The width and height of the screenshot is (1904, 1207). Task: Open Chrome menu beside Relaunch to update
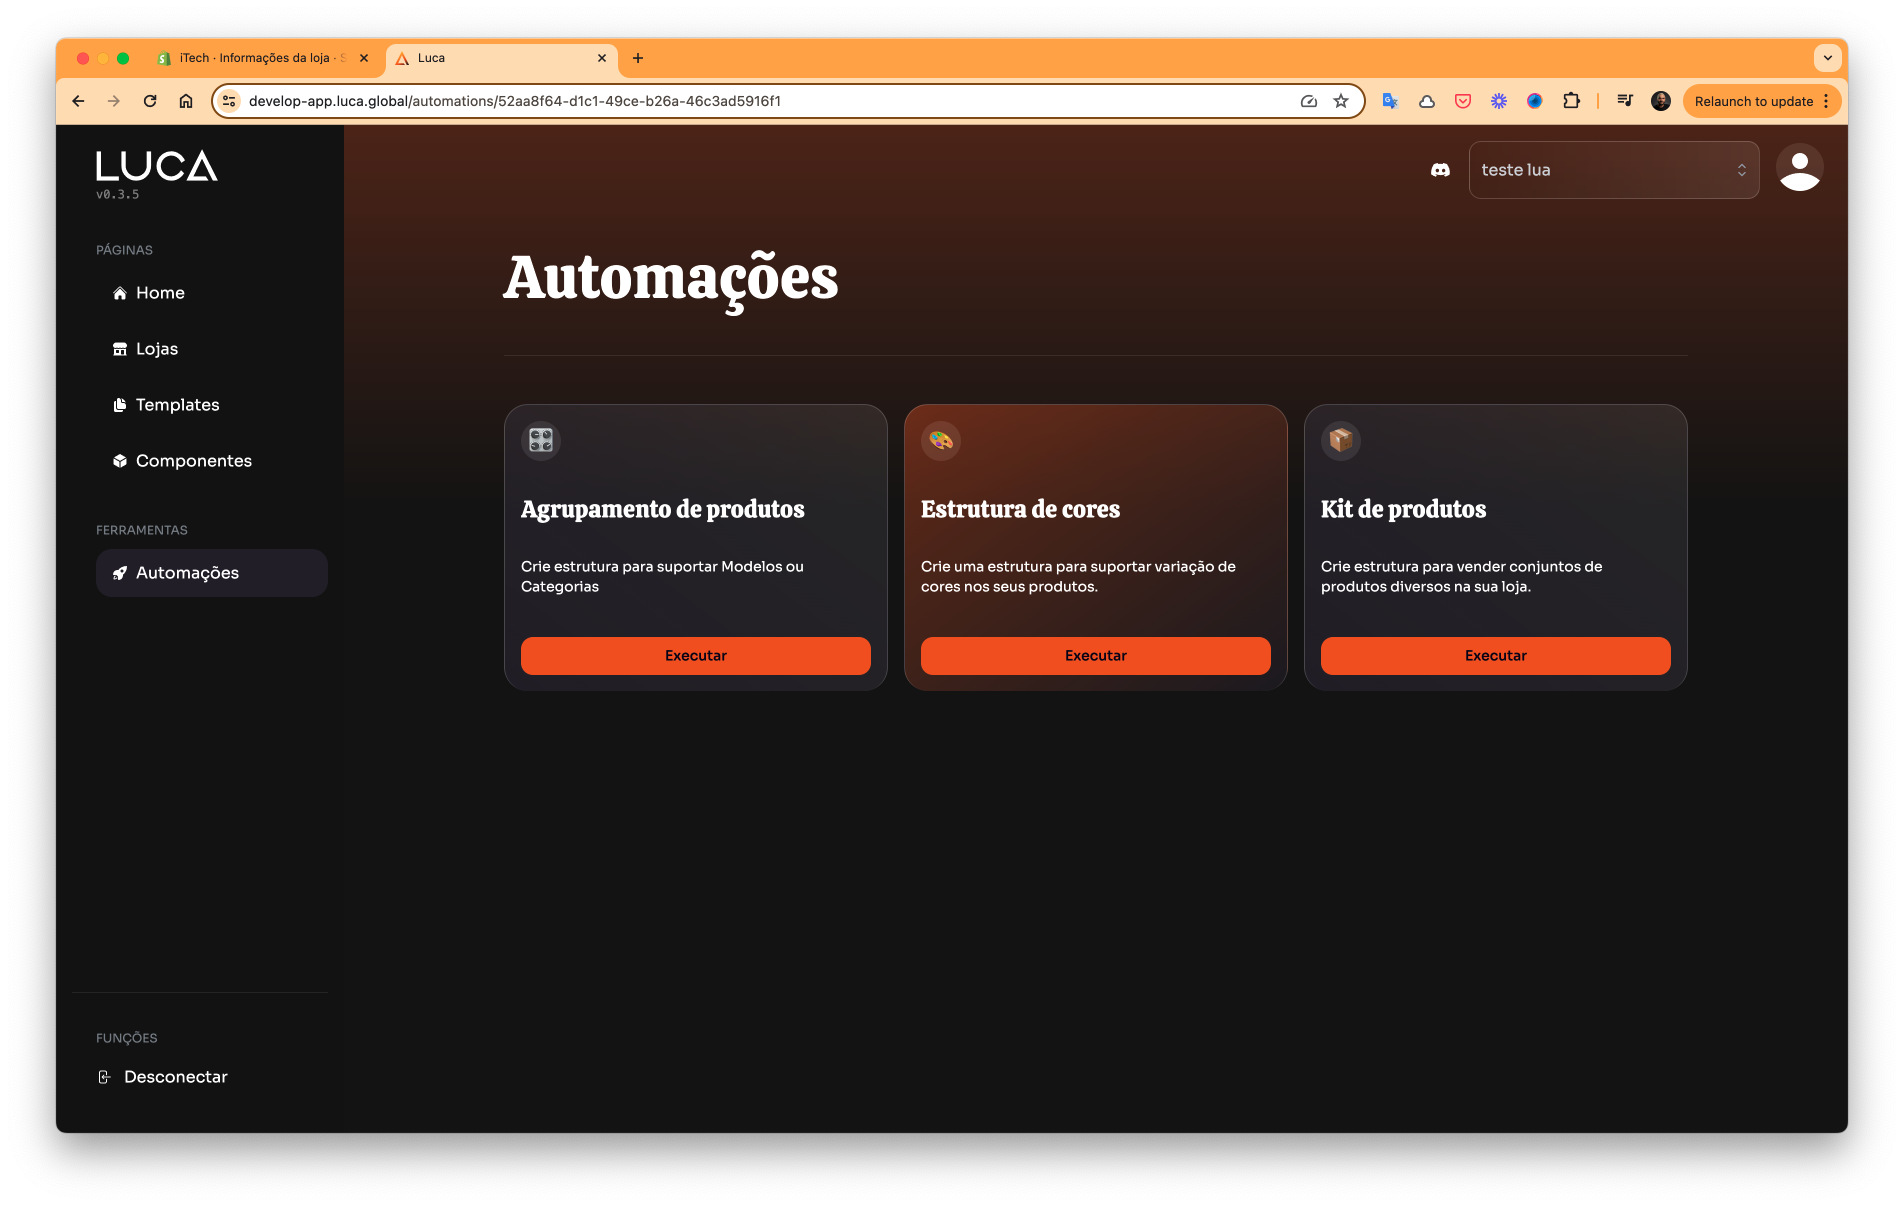pyautogui.click(x=1826, y=101)
